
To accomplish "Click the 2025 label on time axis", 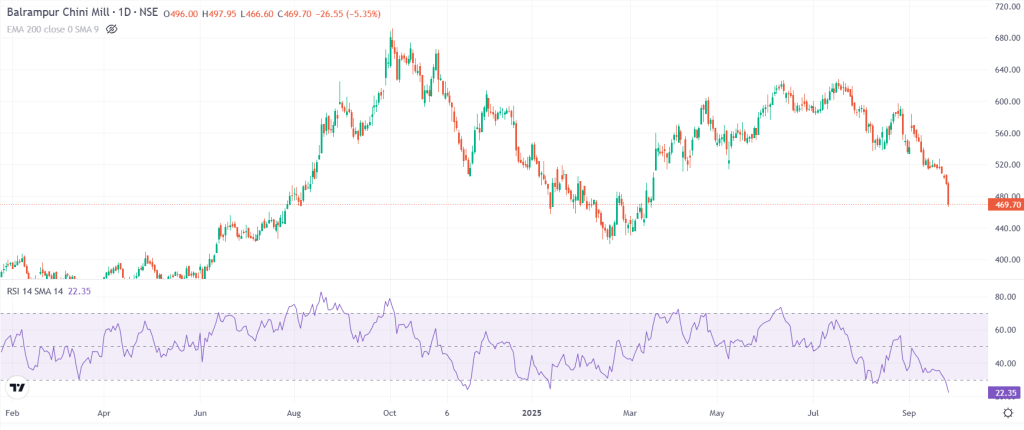I will (534, 414).
